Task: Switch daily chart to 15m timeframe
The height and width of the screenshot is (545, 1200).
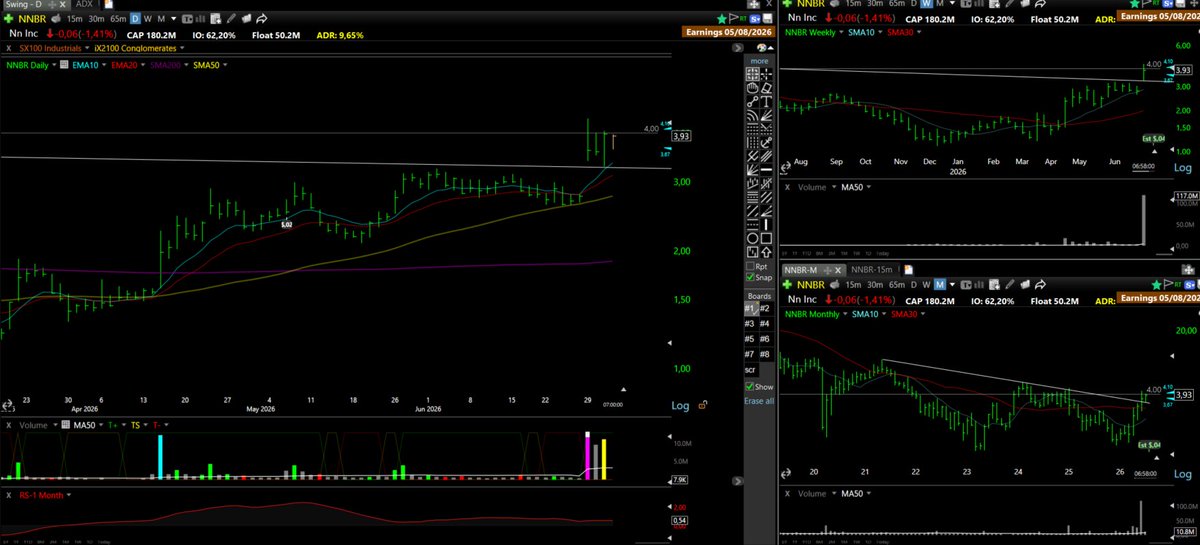Action: click(74, 19)
